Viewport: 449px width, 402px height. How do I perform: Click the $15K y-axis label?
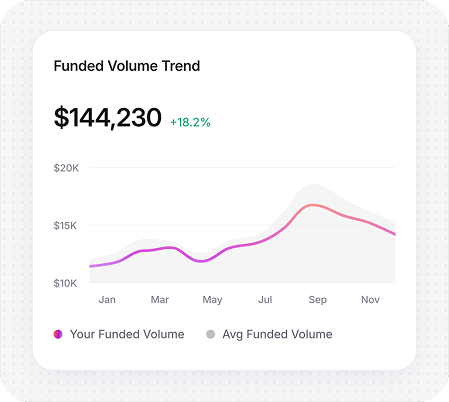[65, 226]
